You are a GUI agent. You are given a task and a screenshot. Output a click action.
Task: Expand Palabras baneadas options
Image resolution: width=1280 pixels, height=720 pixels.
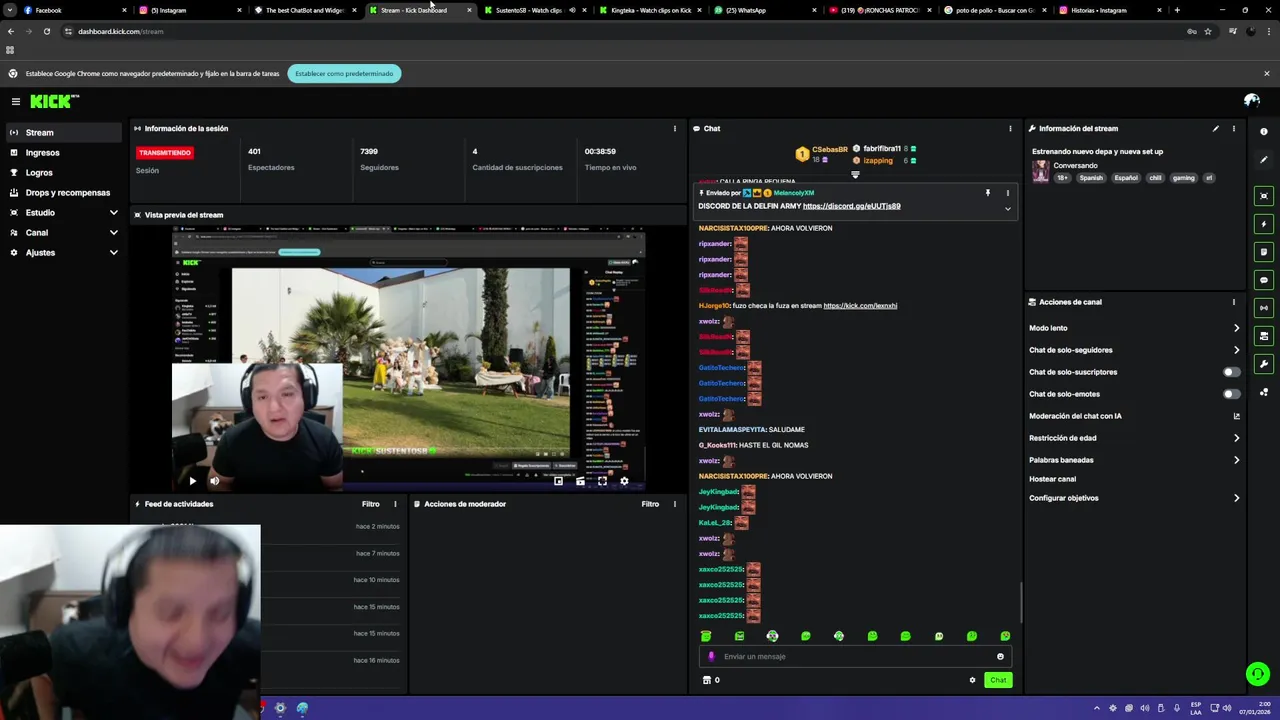tap(1236, 460)
